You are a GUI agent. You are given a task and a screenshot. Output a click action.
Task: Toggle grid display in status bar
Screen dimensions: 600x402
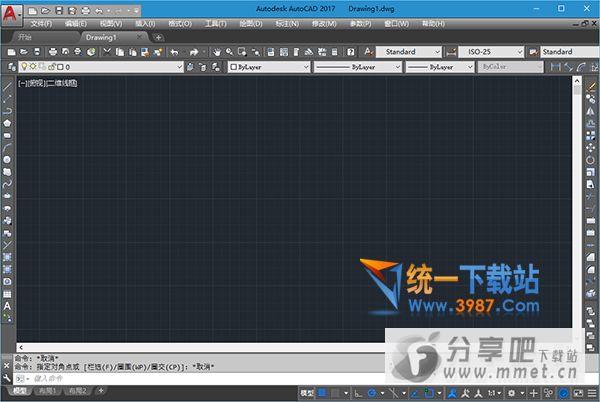click(x=323, y=393)
